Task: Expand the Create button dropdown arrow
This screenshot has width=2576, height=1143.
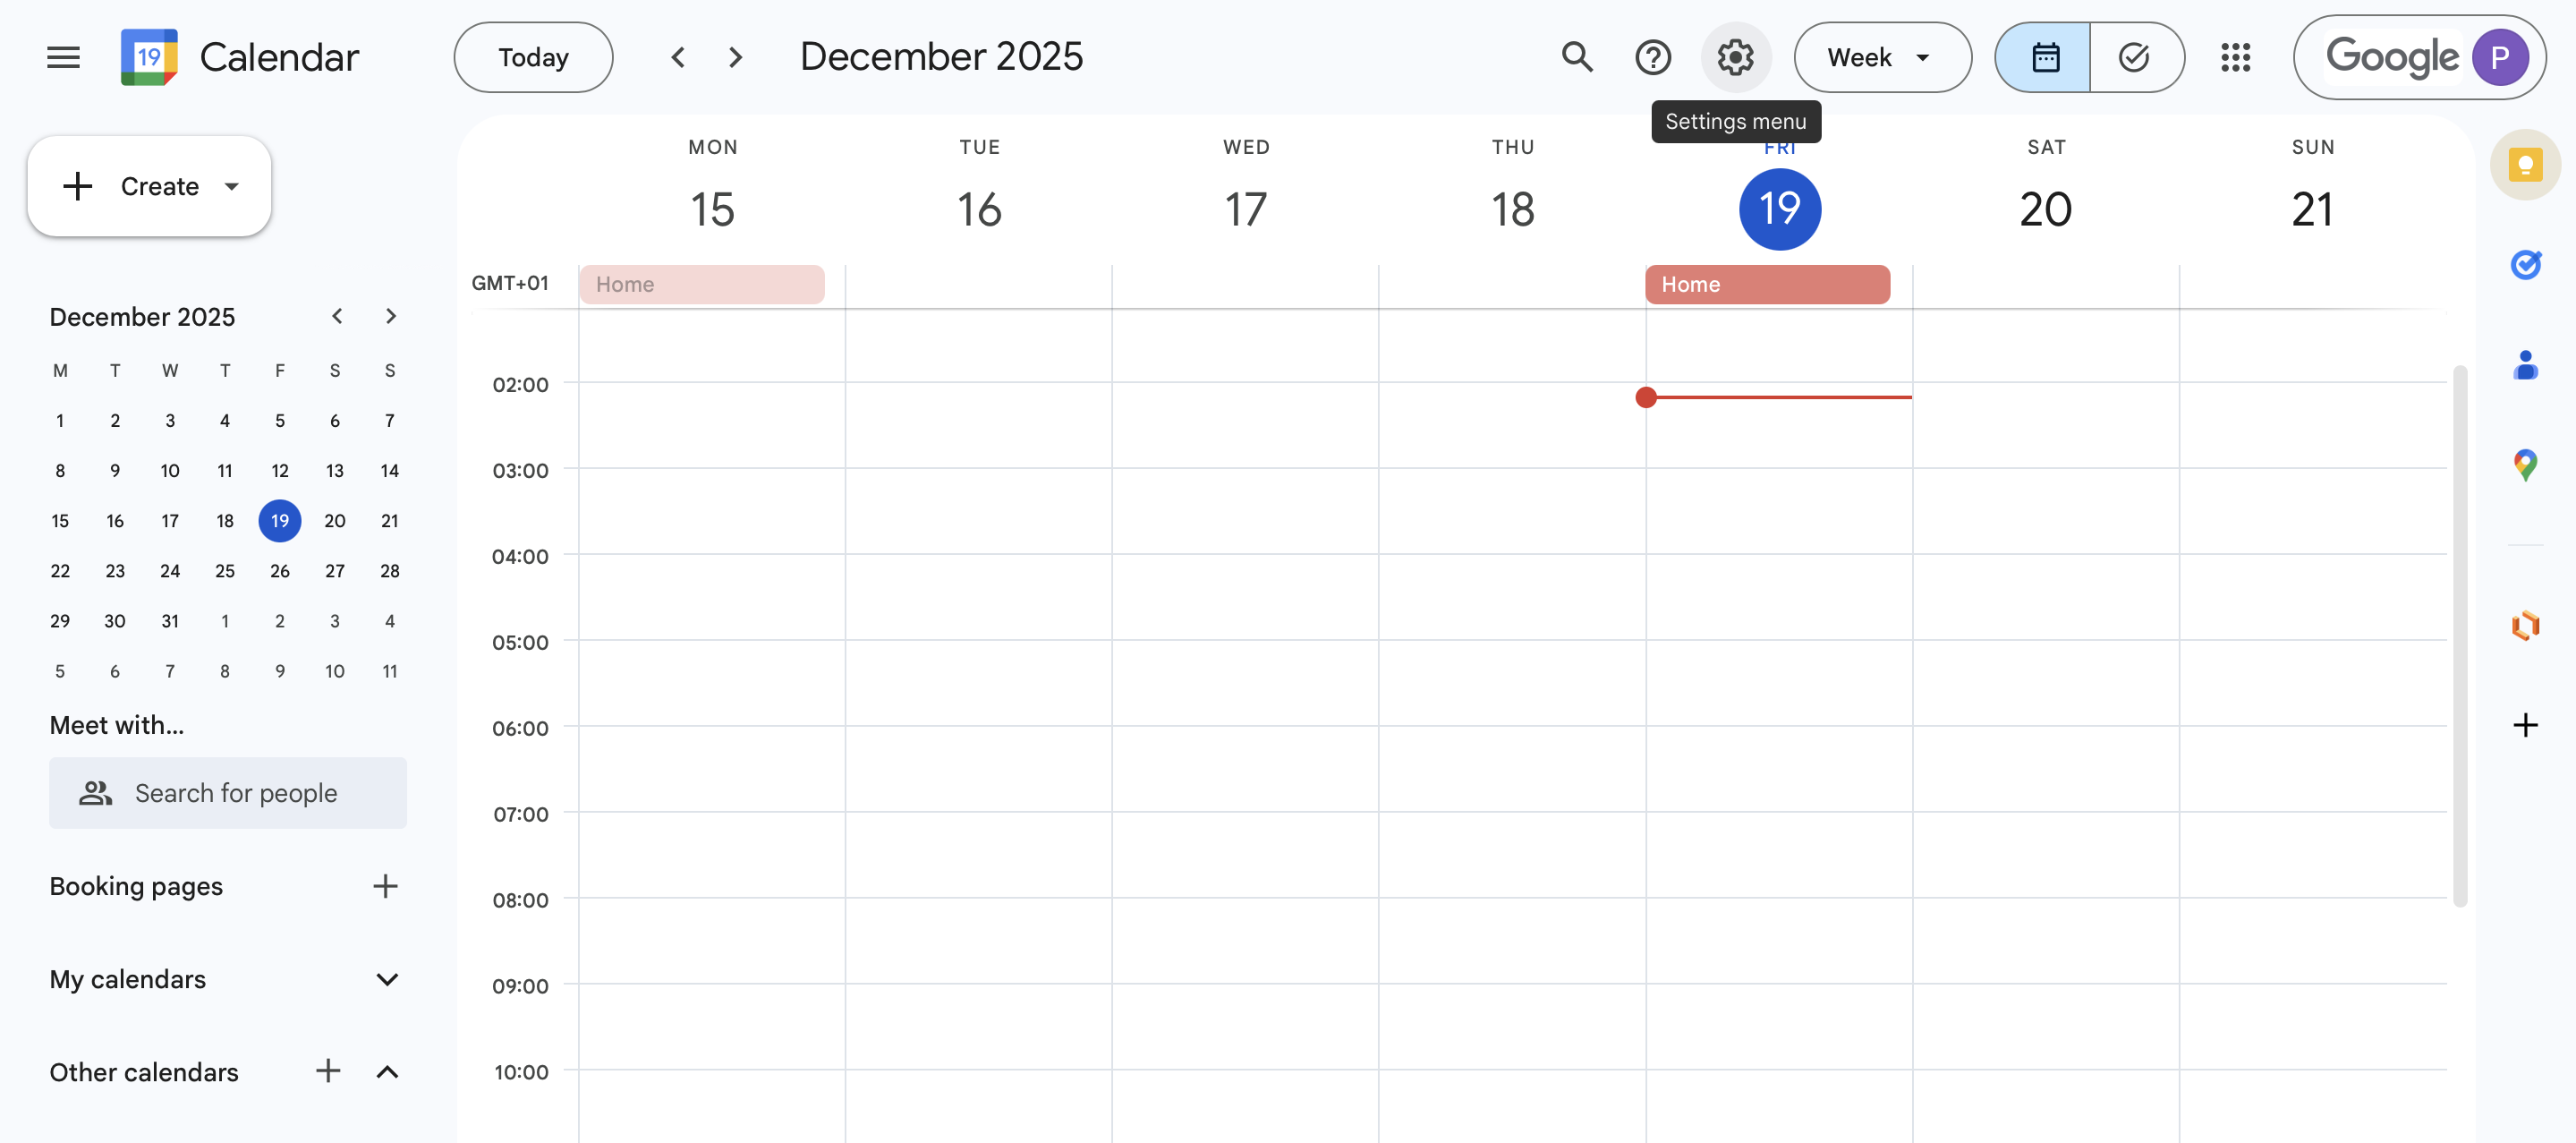Action: [x=231, y=186]
